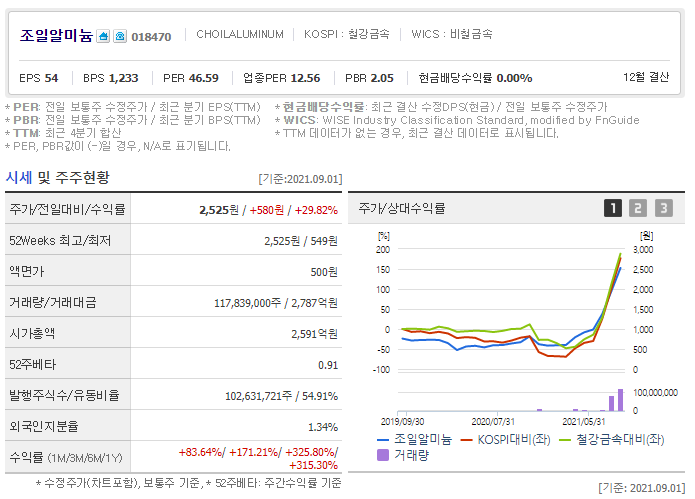
Task: Select the TTM 최근 4분기 합산 footnote
Action: coord(63,133)
